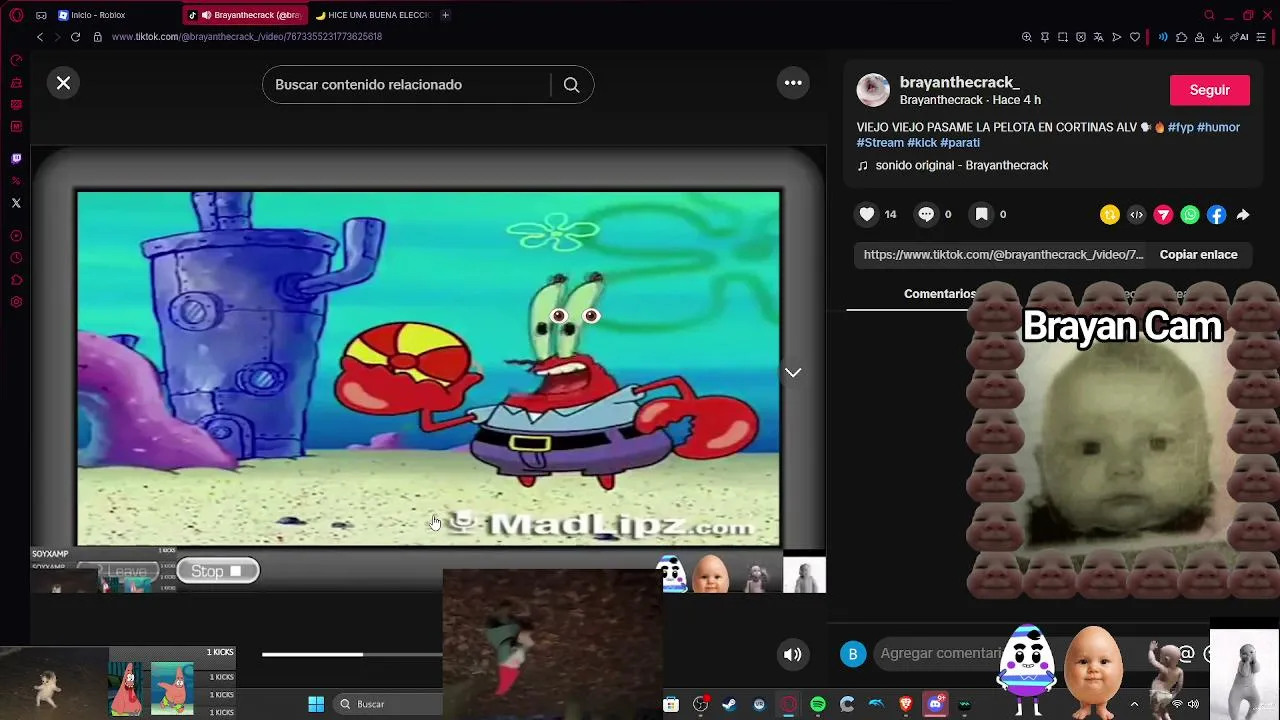The image size is (1280, 720).
Task: Open the #parati hashtag link
Action: coord(960,143)
